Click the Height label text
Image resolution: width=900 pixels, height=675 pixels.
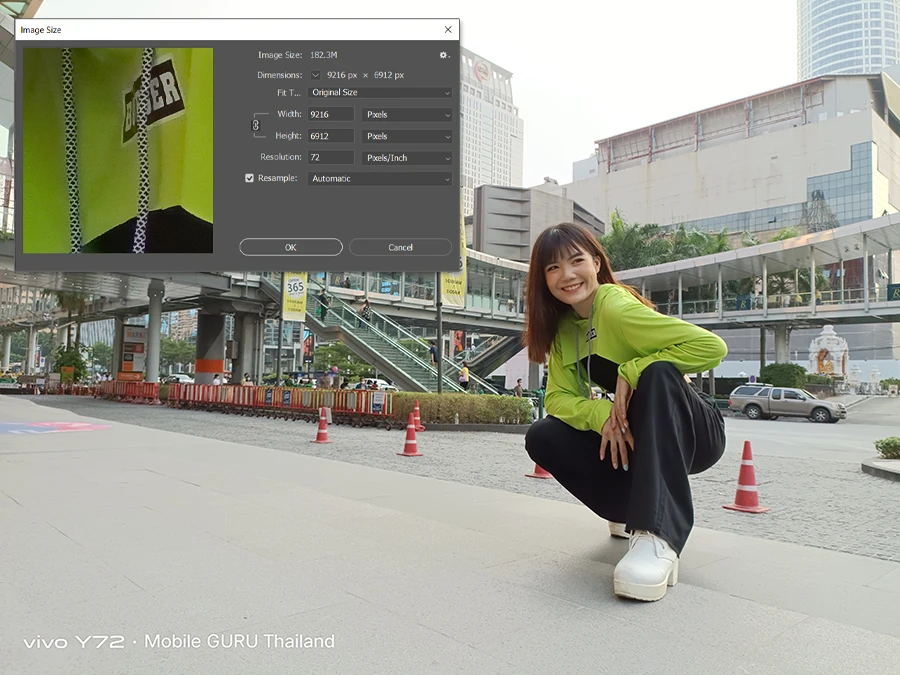[x=287, y=136]
